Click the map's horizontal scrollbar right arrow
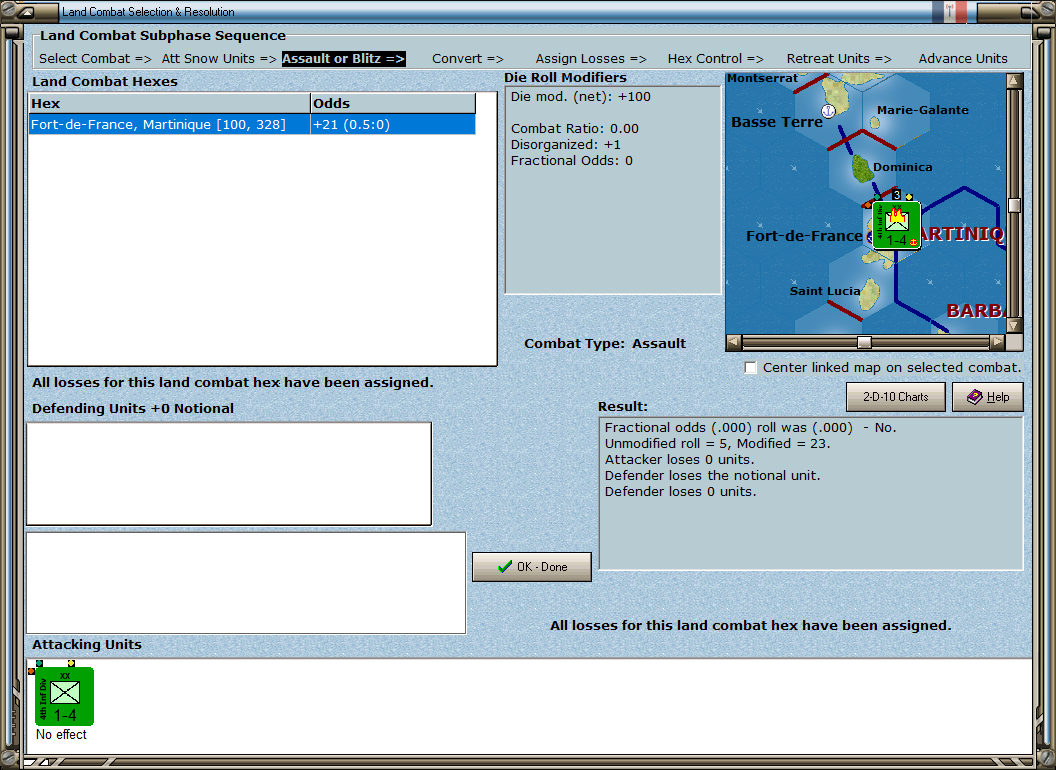 point(997,342)
